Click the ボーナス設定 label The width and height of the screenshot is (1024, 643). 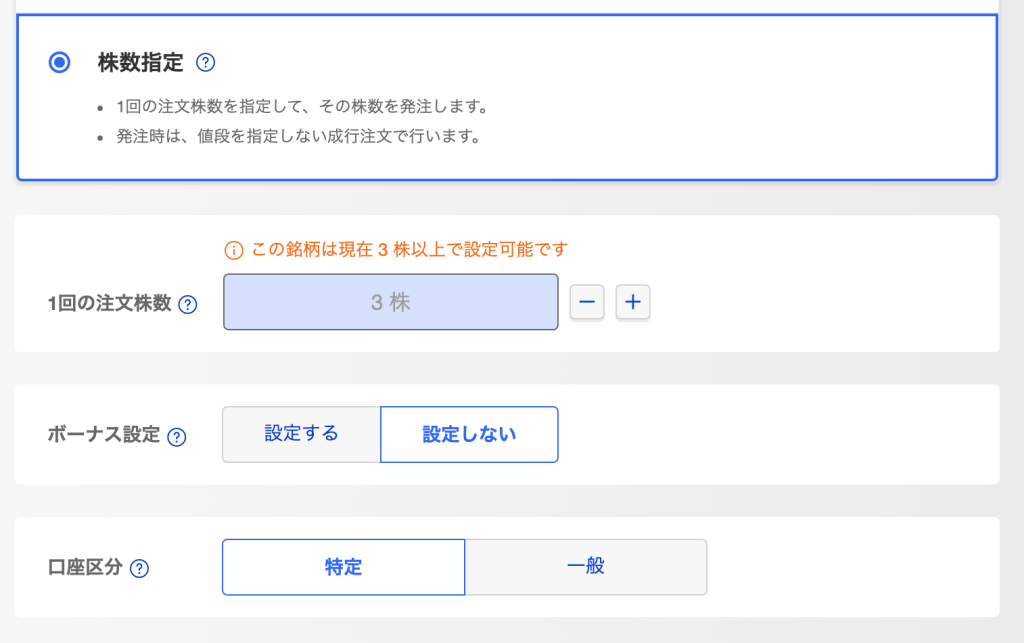click(104, 436)
